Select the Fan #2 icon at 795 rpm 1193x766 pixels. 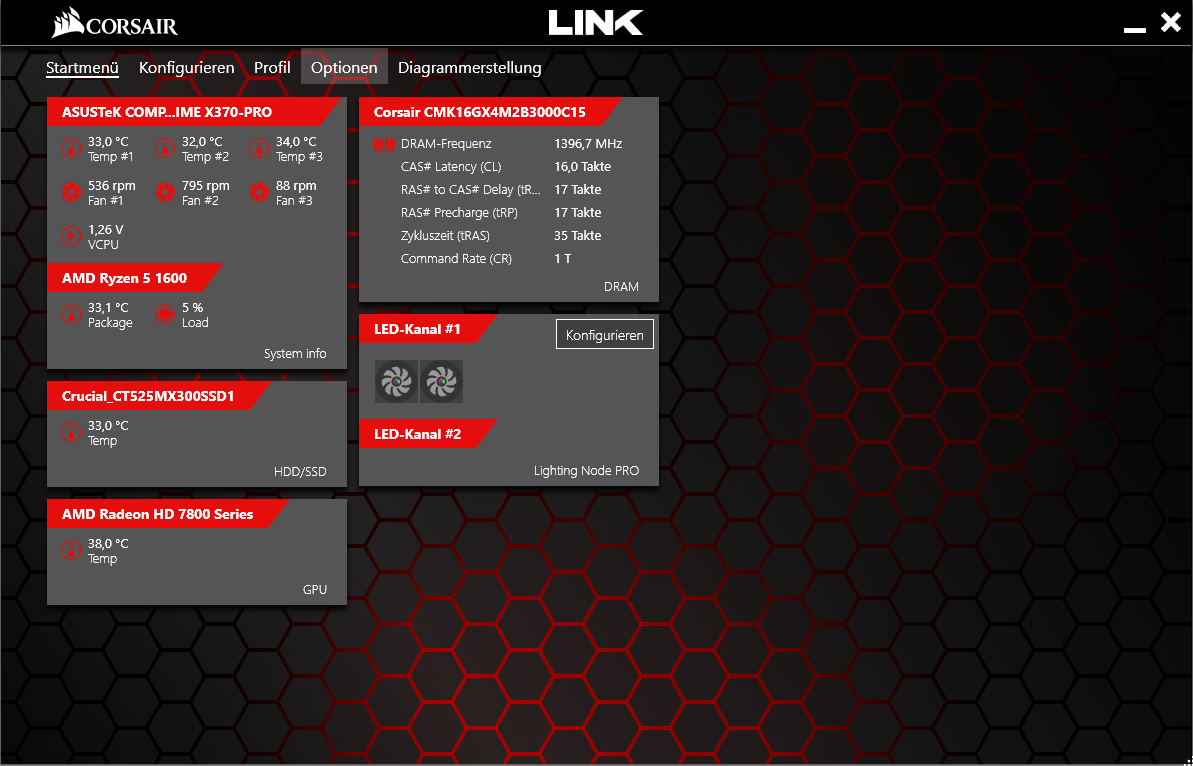pos(164,193)
